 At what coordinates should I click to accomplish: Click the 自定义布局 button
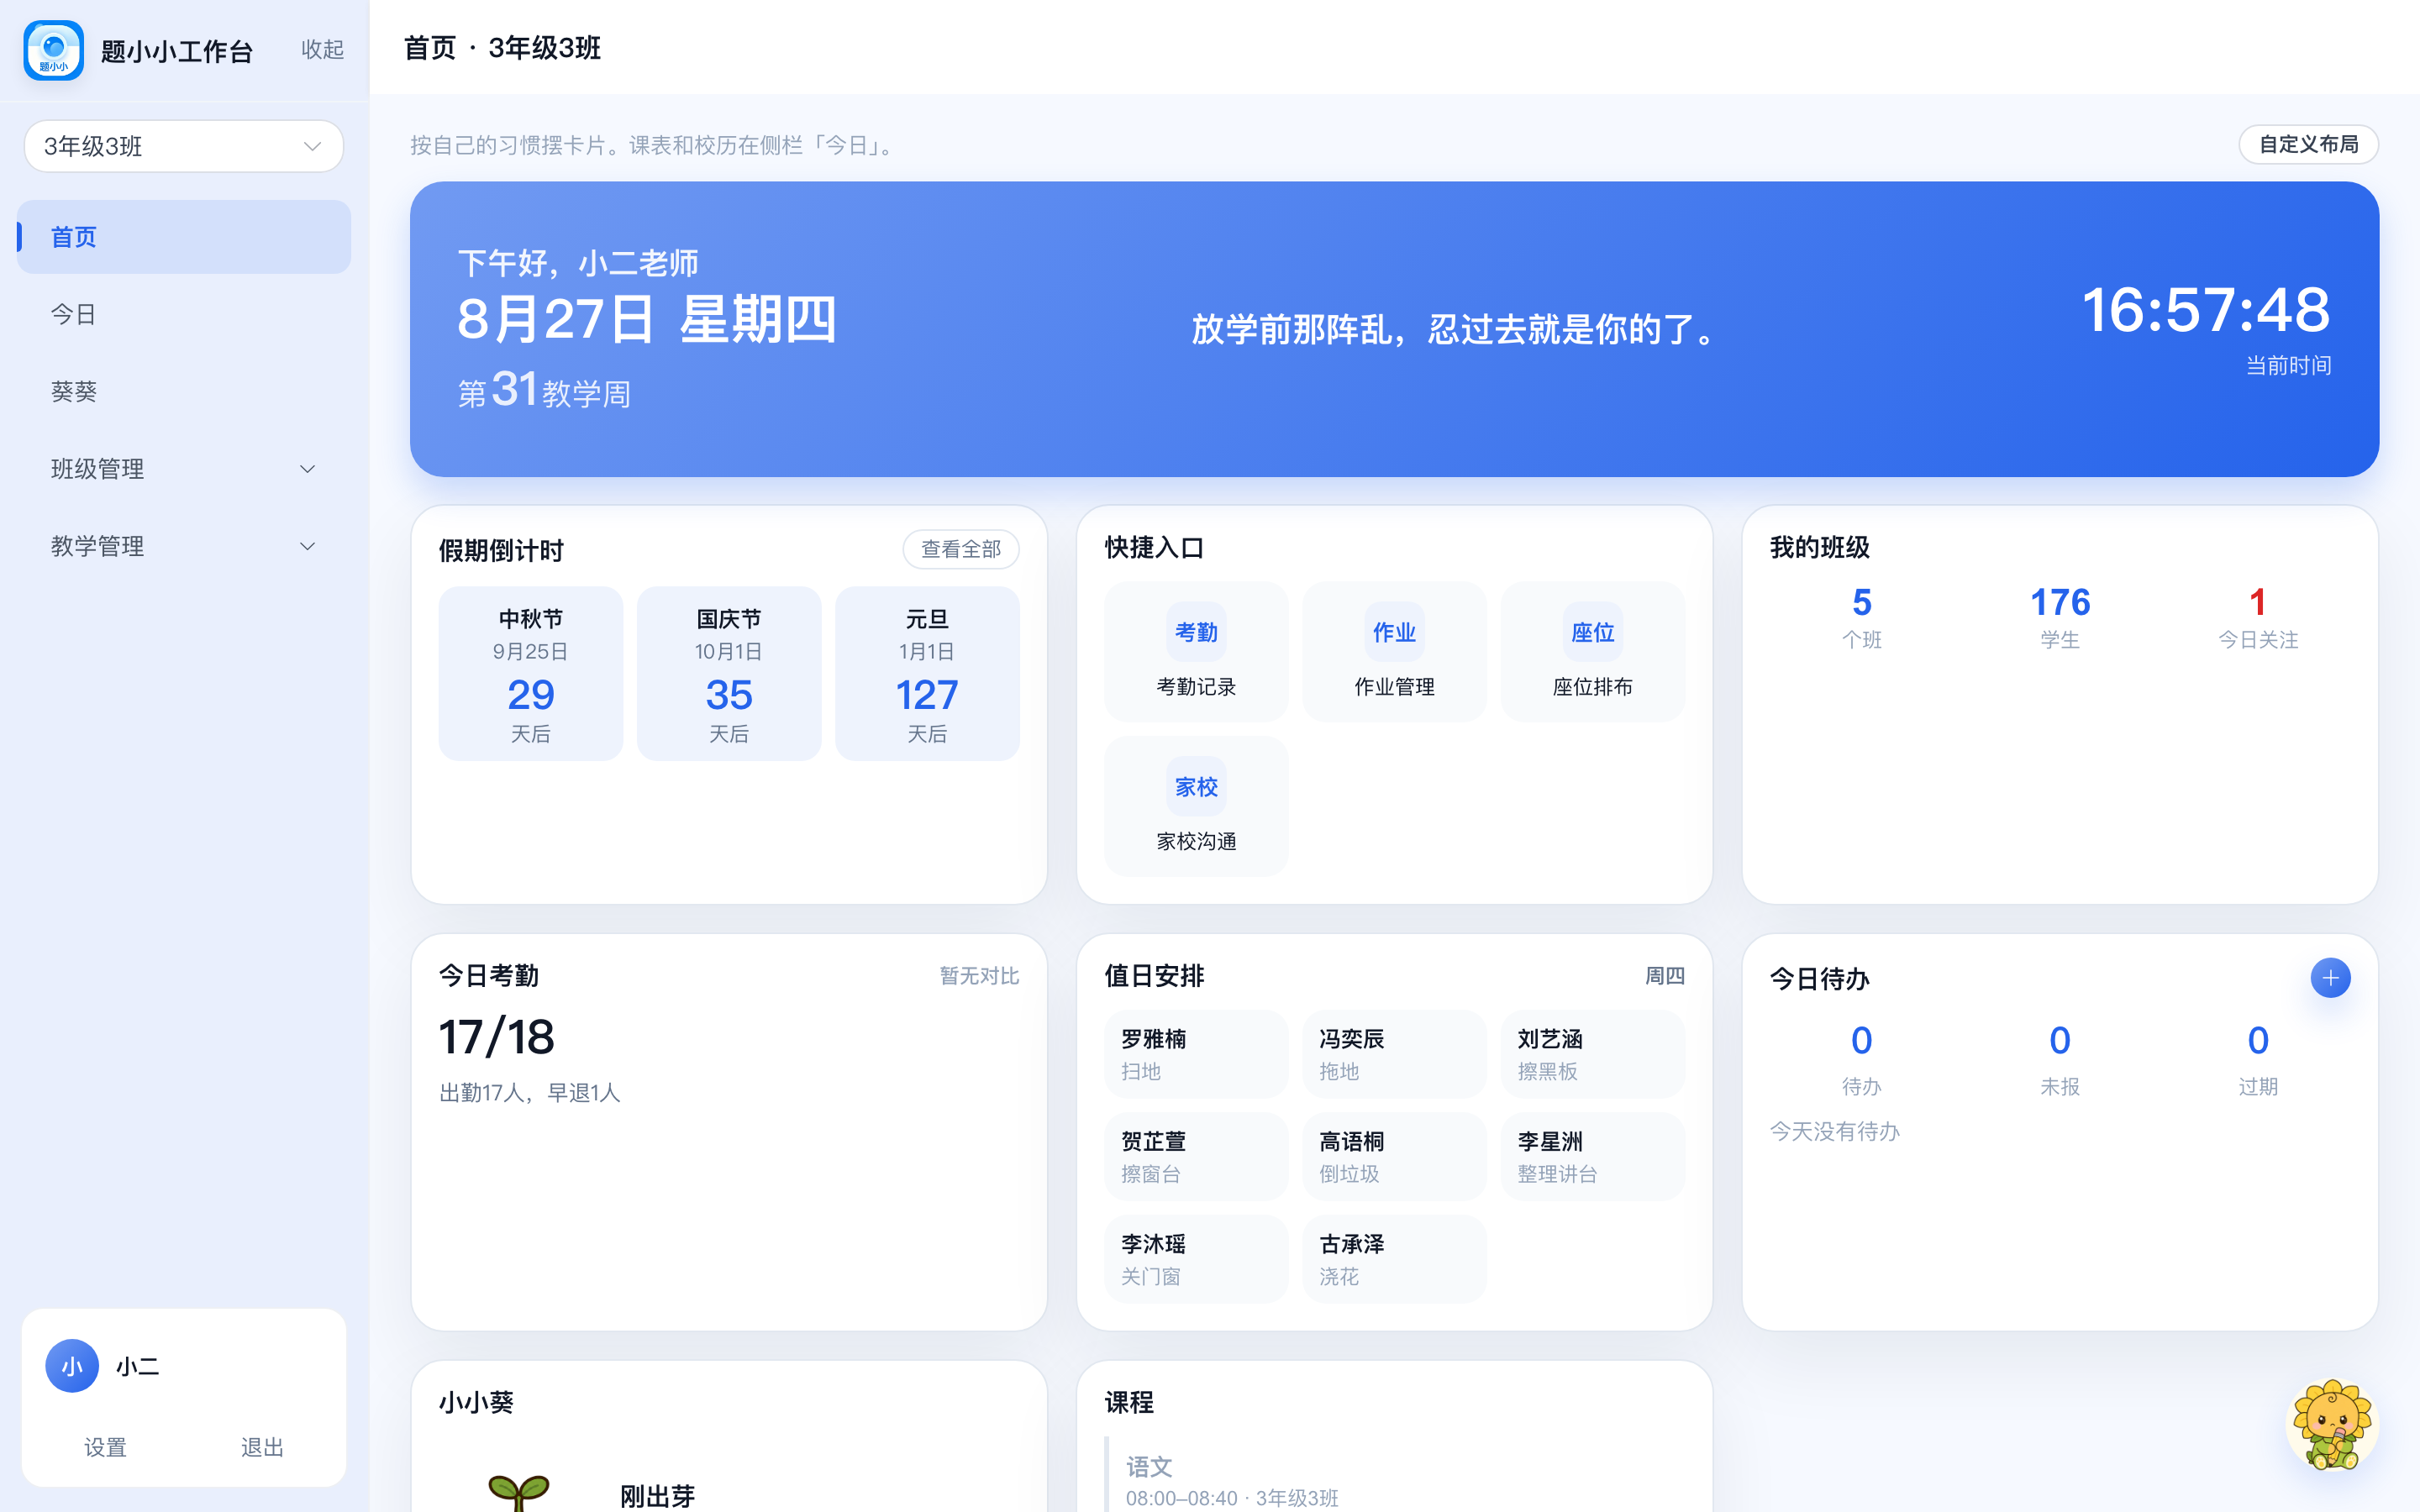[2308, 144]
